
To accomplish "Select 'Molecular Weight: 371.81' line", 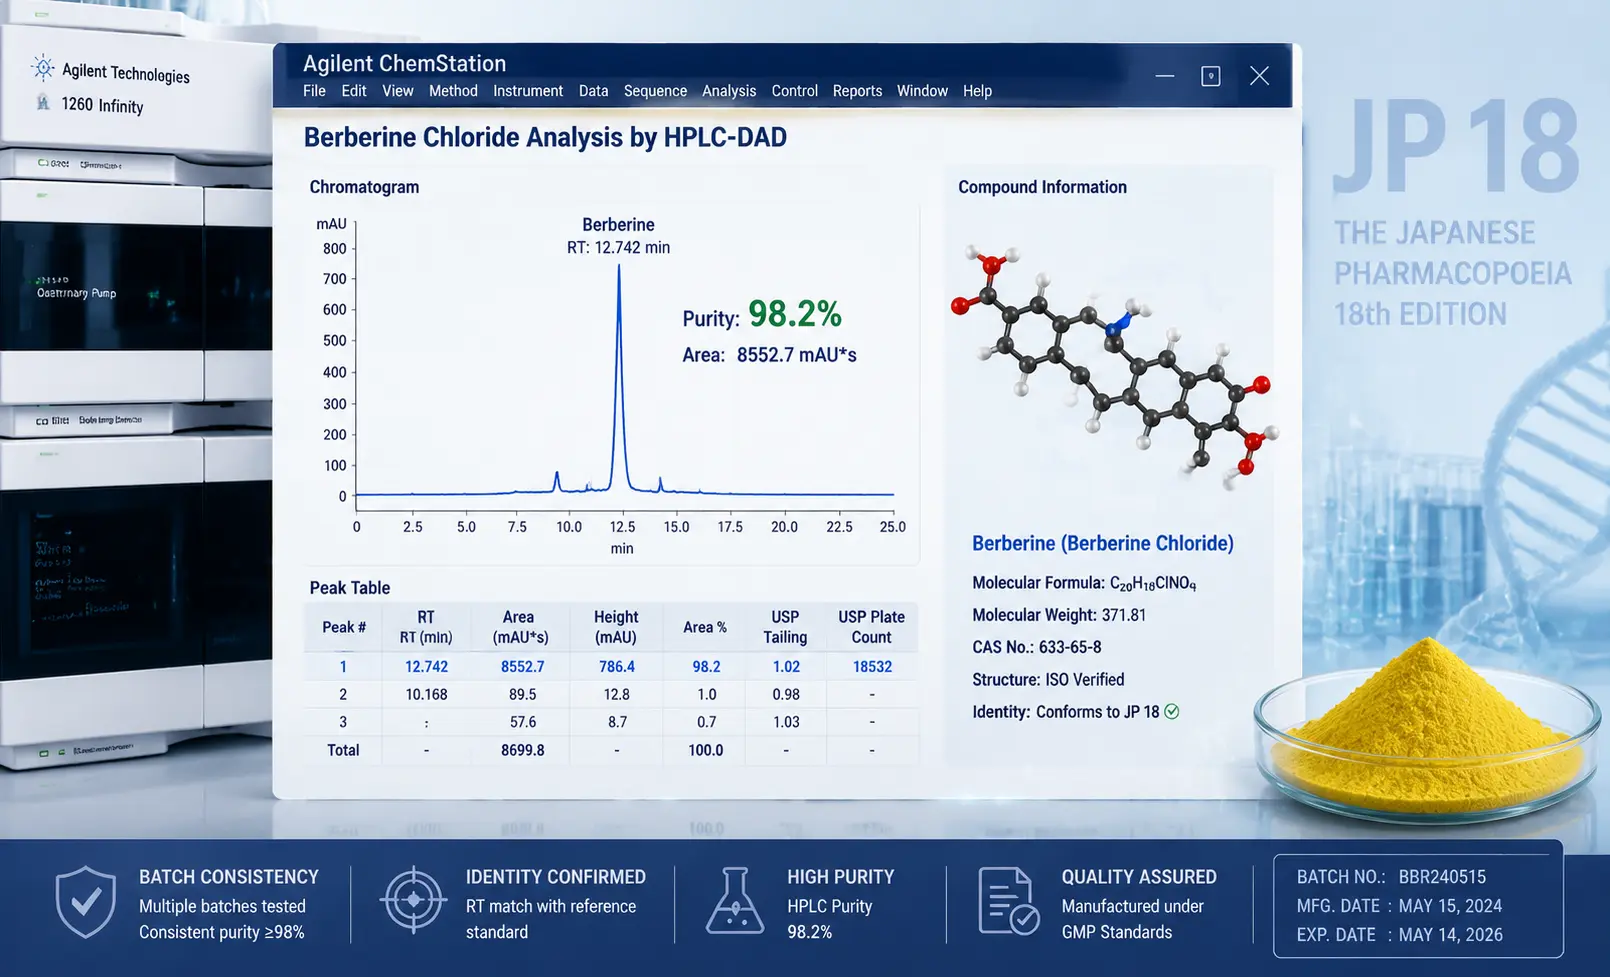I will point(1059,615).
